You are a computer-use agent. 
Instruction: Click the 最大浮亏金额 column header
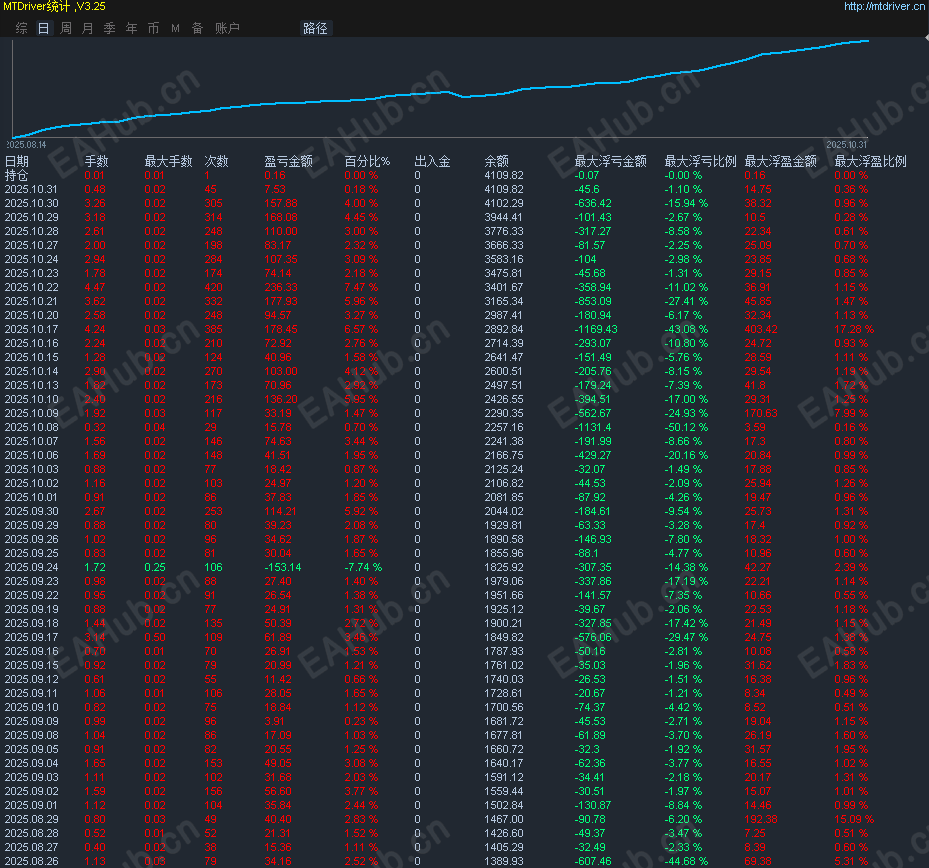(x=610, y=161)
